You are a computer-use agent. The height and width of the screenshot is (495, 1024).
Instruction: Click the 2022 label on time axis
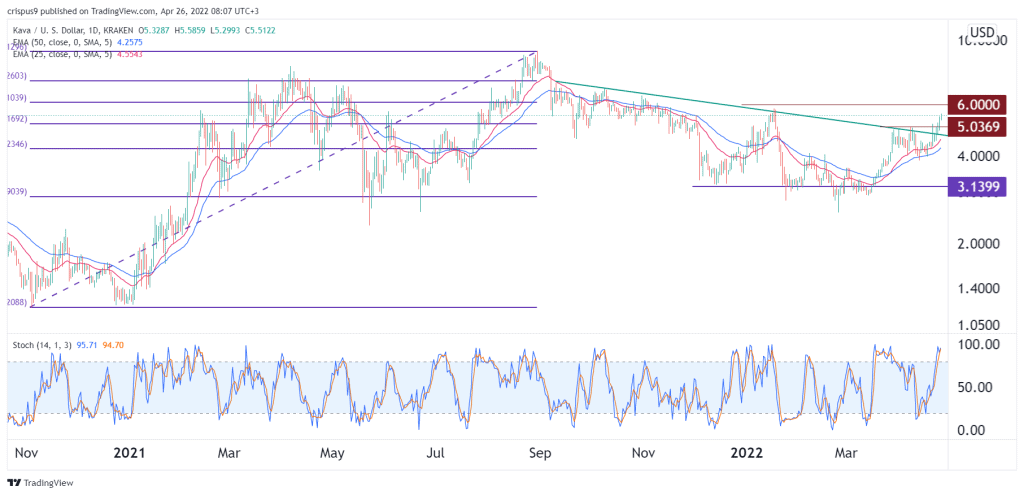tap(745, 453)
